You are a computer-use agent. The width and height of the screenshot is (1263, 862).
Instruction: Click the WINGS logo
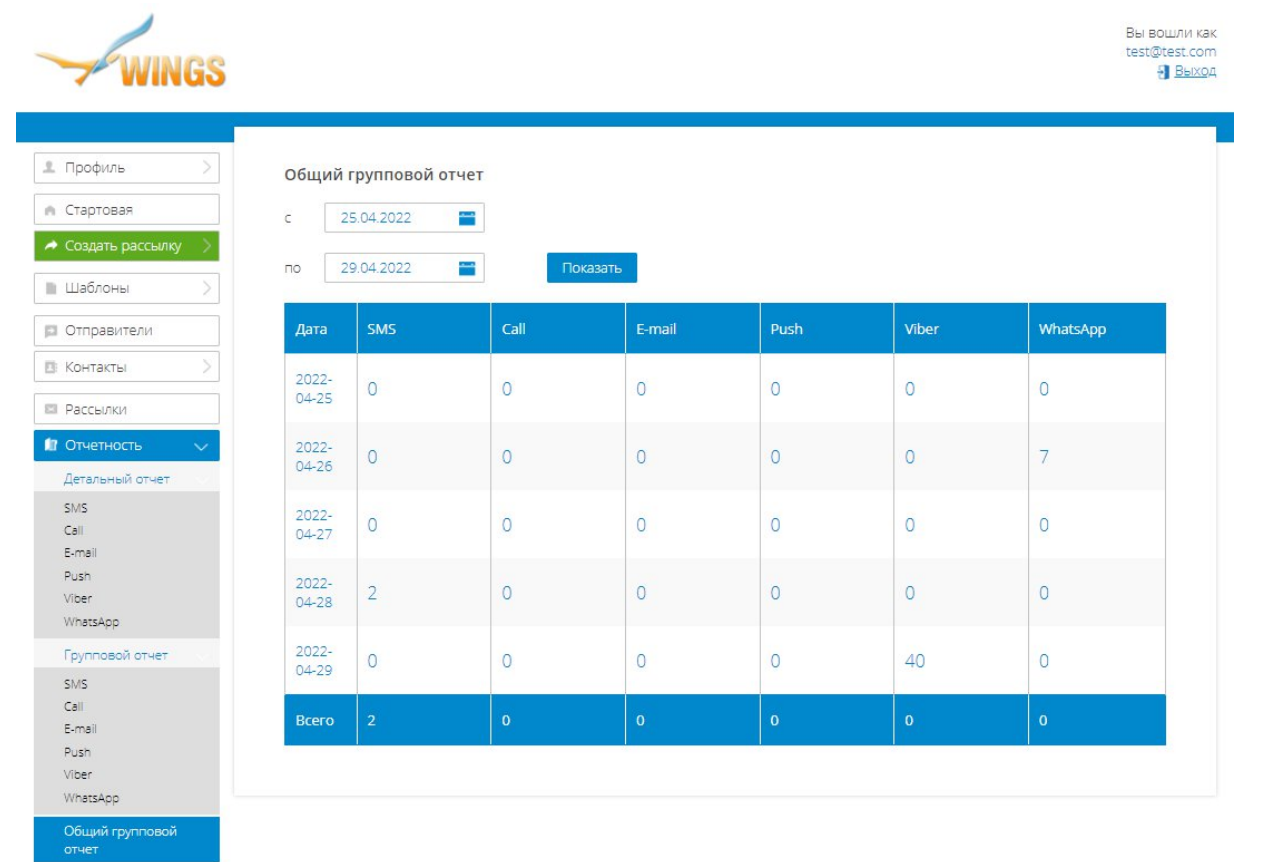click(131, 56)
